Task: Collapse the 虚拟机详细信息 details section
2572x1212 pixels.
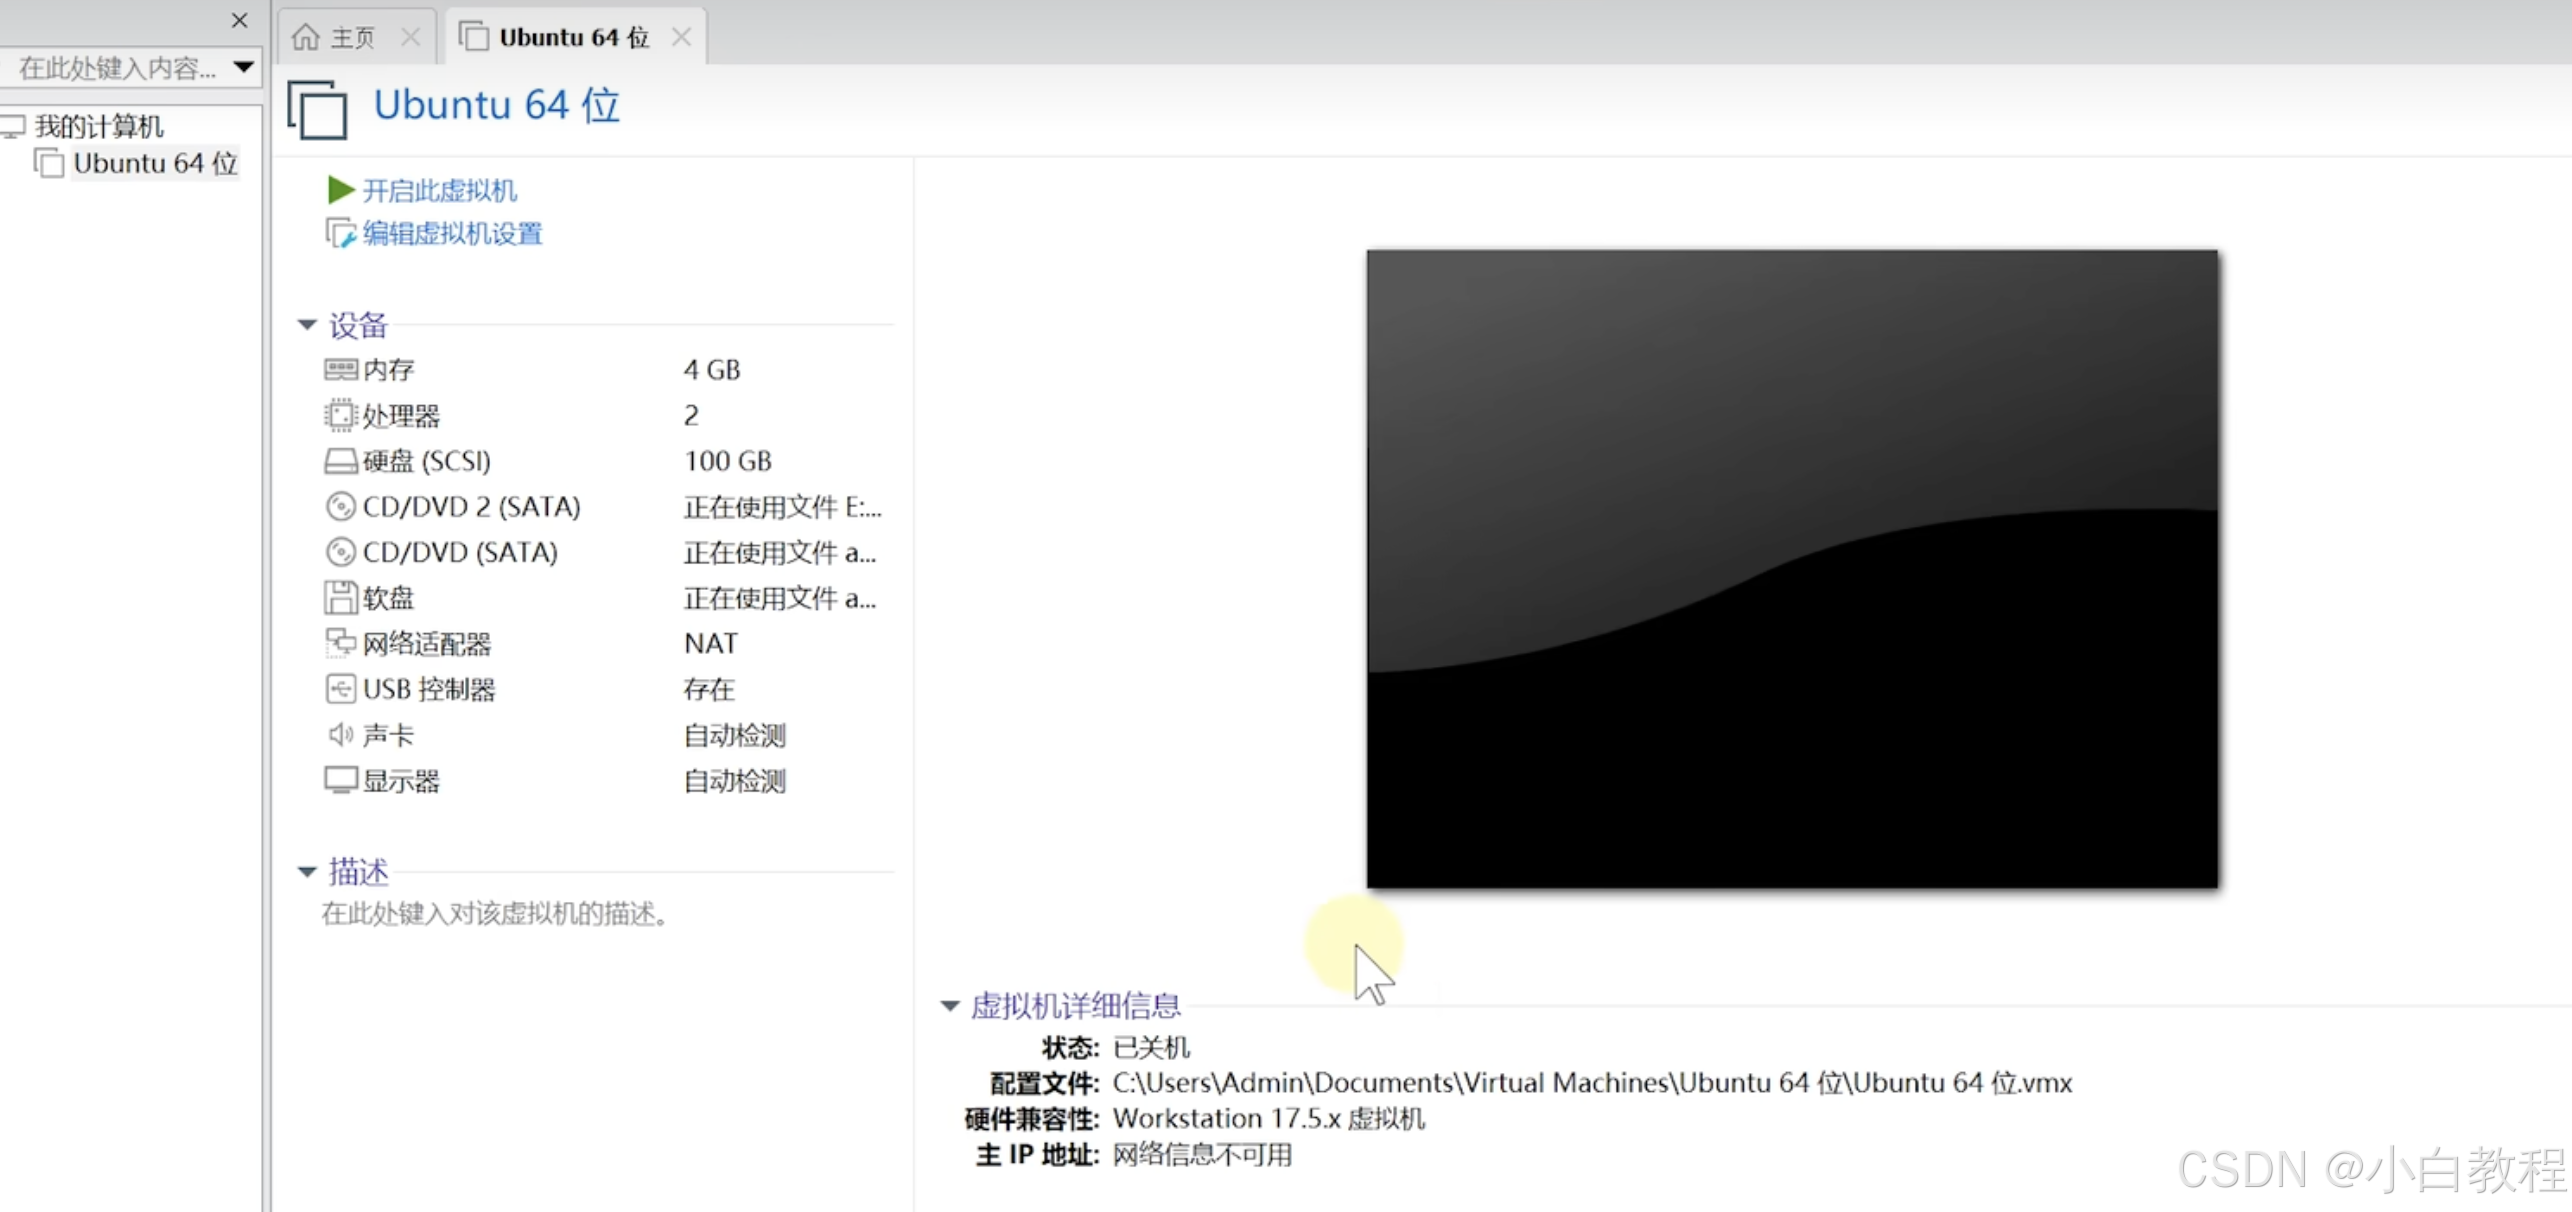Action: point(949,1005)
